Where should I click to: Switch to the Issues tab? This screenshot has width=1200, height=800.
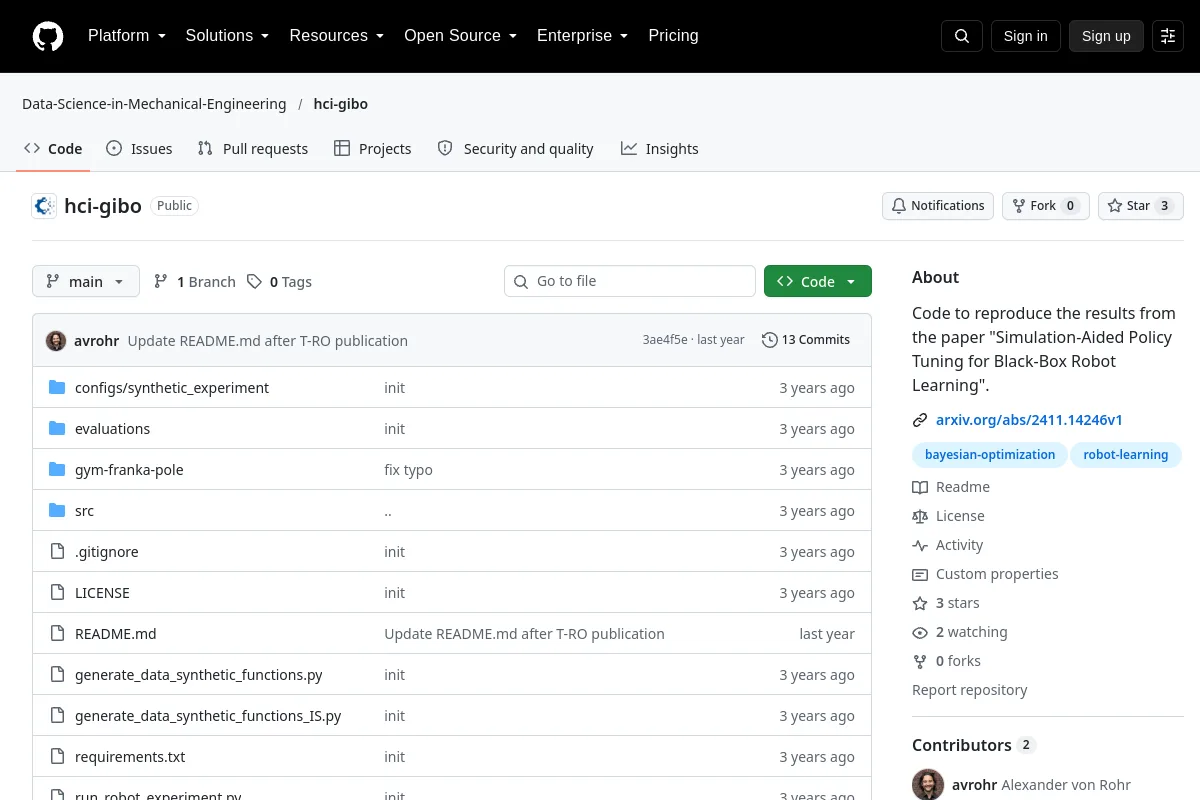pos(139,149)
